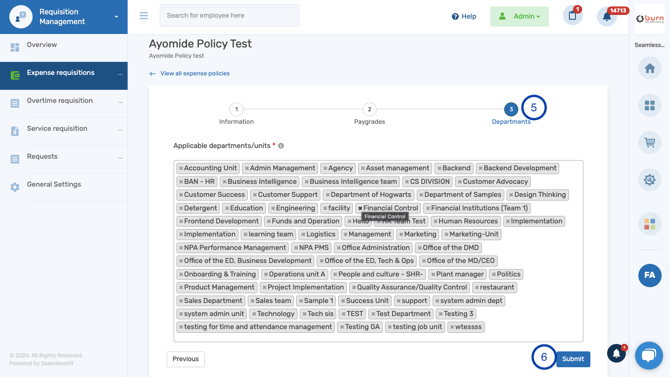Remove the Financial Control tag
Screen dimensions: 670x377
360,208
